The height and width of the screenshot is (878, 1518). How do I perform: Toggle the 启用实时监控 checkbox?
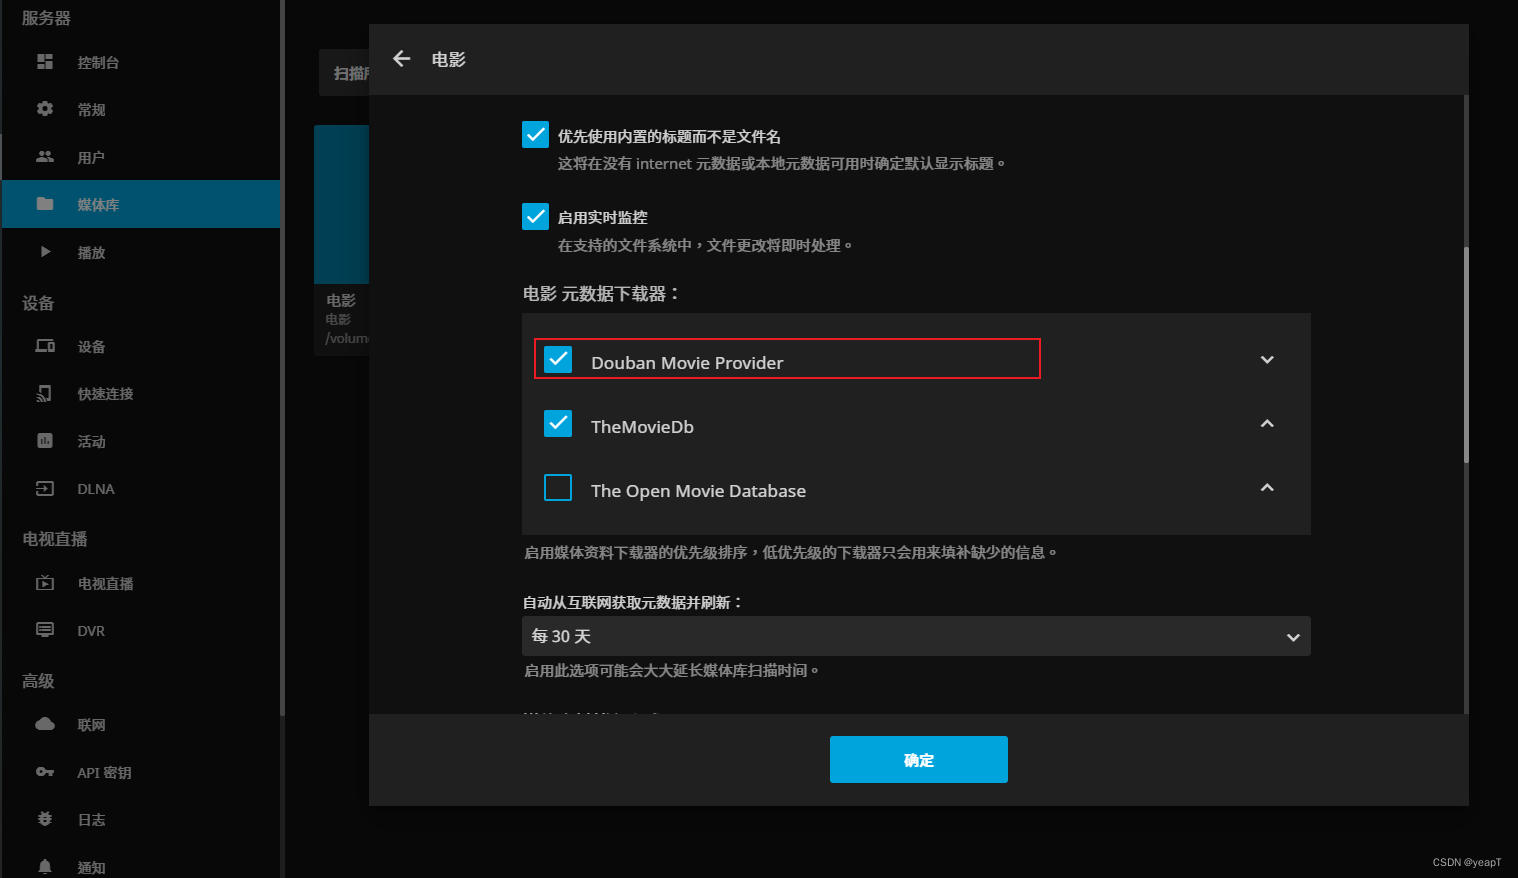[x=535, y=216]
